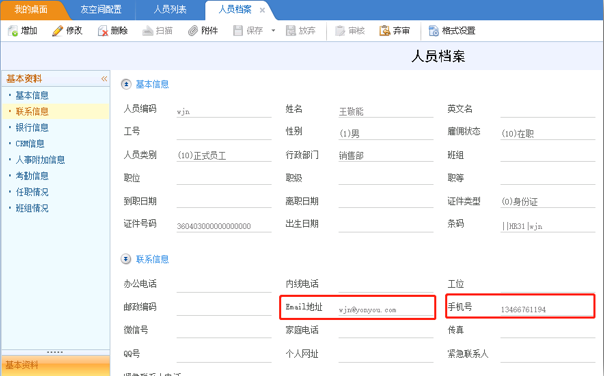Viewport: 604px width, 376px height.
Task: Open the 性别 field showing (1)男
Action: click(386, 133)
